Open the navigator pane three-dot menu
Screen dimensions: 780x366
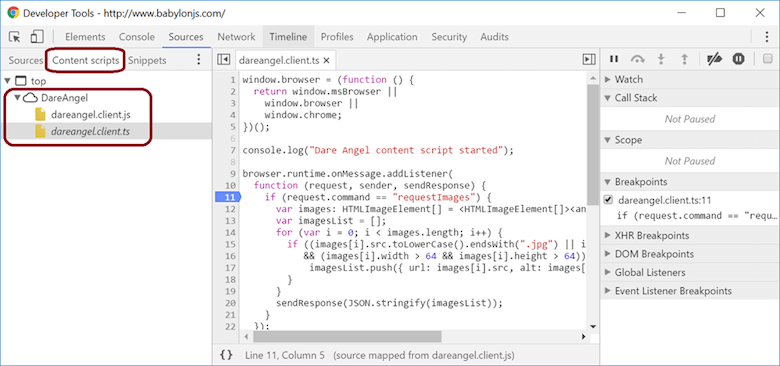[x=198, y=60]
